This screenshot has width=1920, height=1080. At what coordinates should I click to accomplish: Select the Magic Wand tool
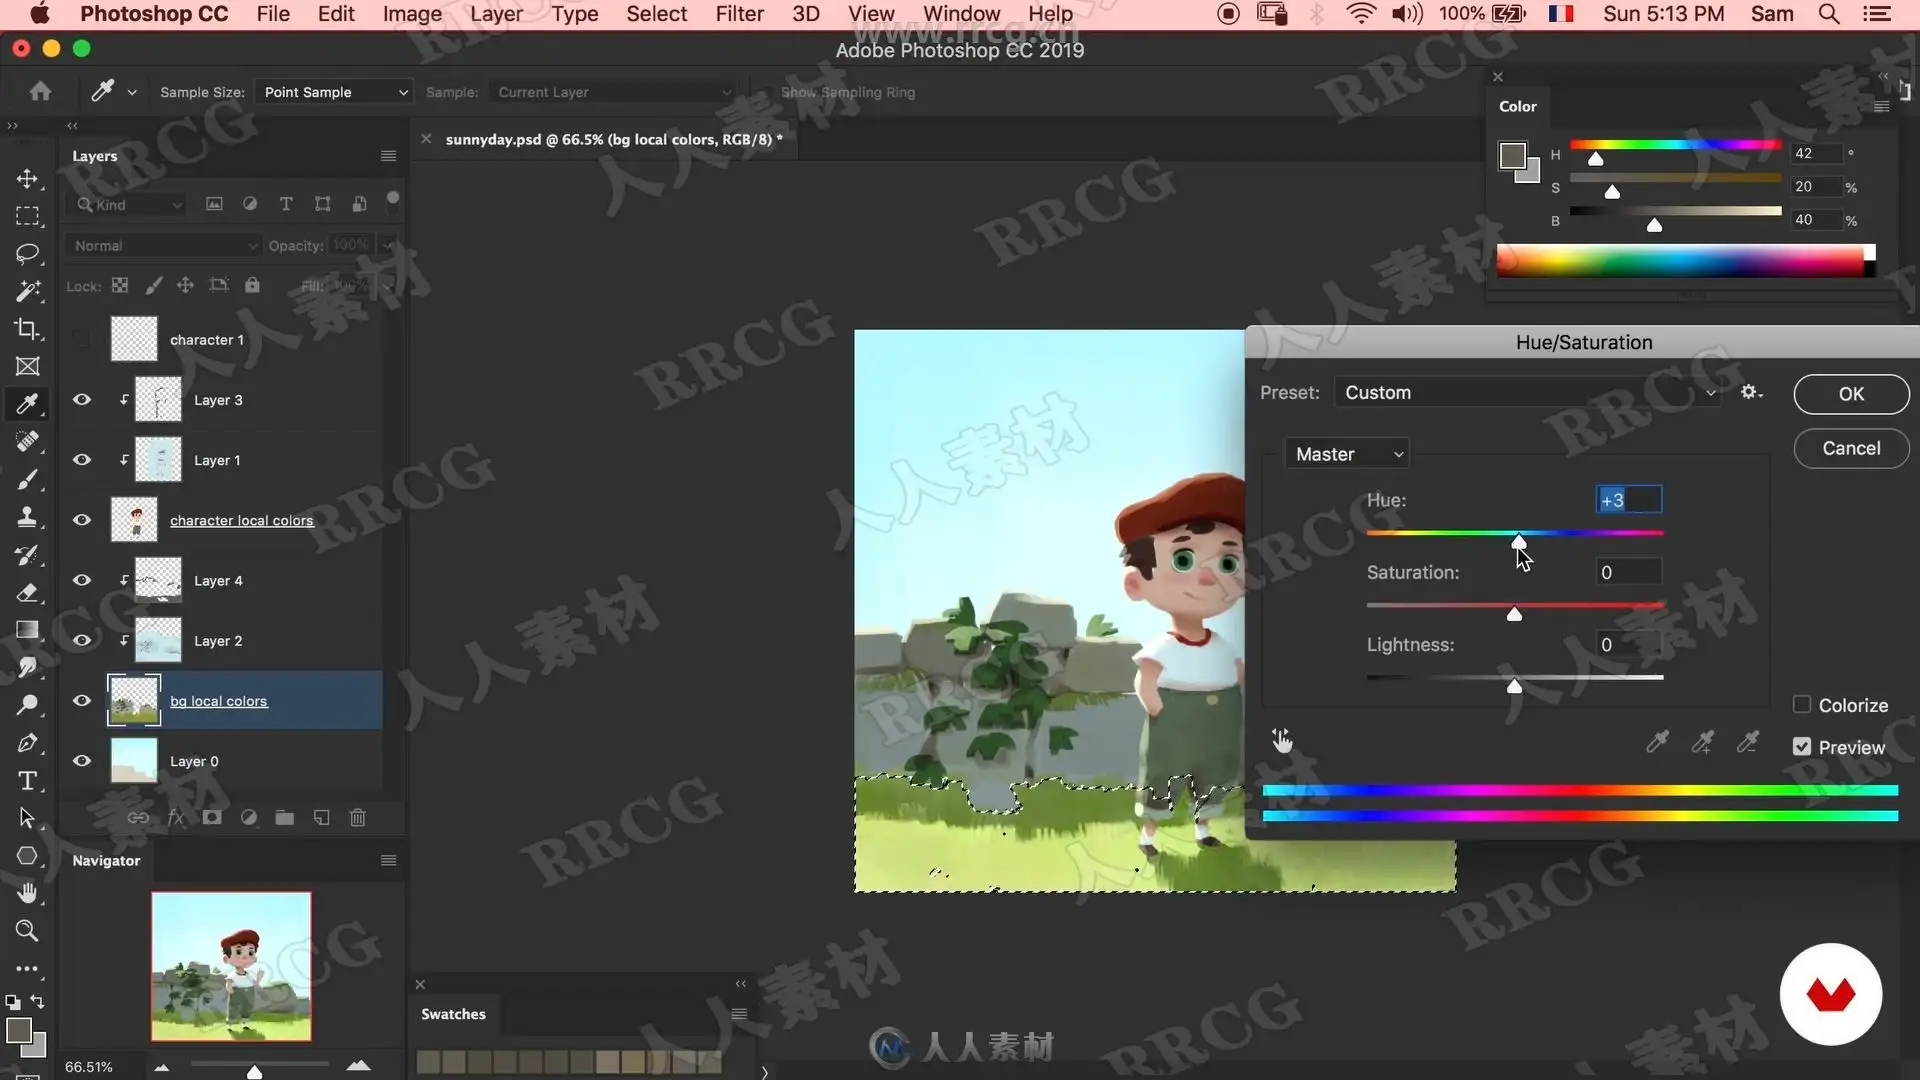[x=27, y=291]
